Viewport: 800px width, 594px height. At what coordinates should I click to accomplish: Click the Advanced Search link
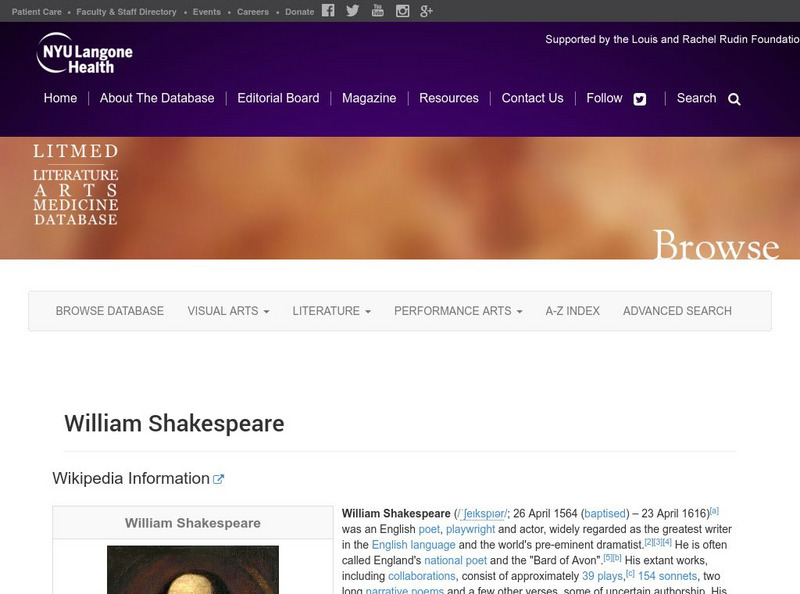pyautogui.click(x=677, y=311)
